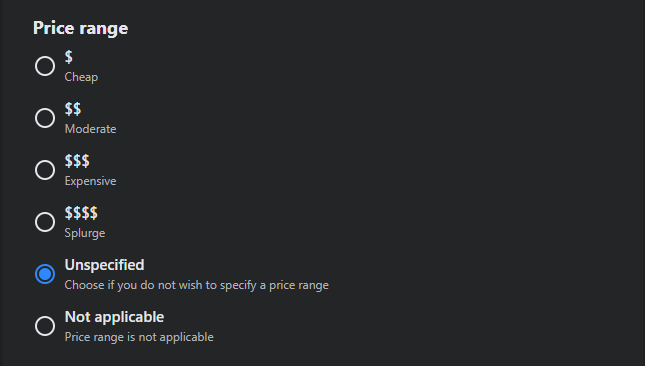Click the selected Unspecified radio button
The width and height of the screenshot is (645, 366).
pyautogui.click(x=45, y=274)
